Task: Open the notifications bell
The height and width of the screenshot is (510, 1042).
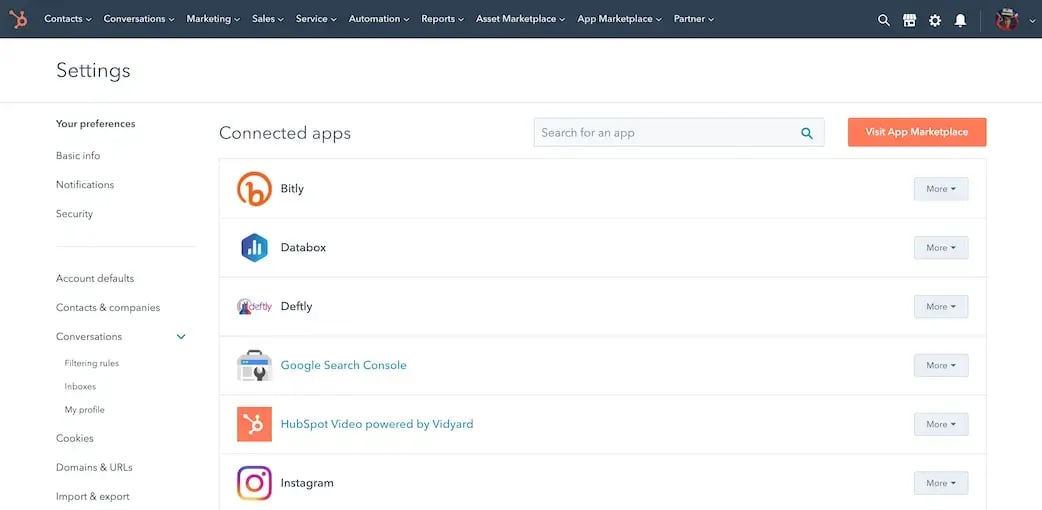Action: pos(960,20)
